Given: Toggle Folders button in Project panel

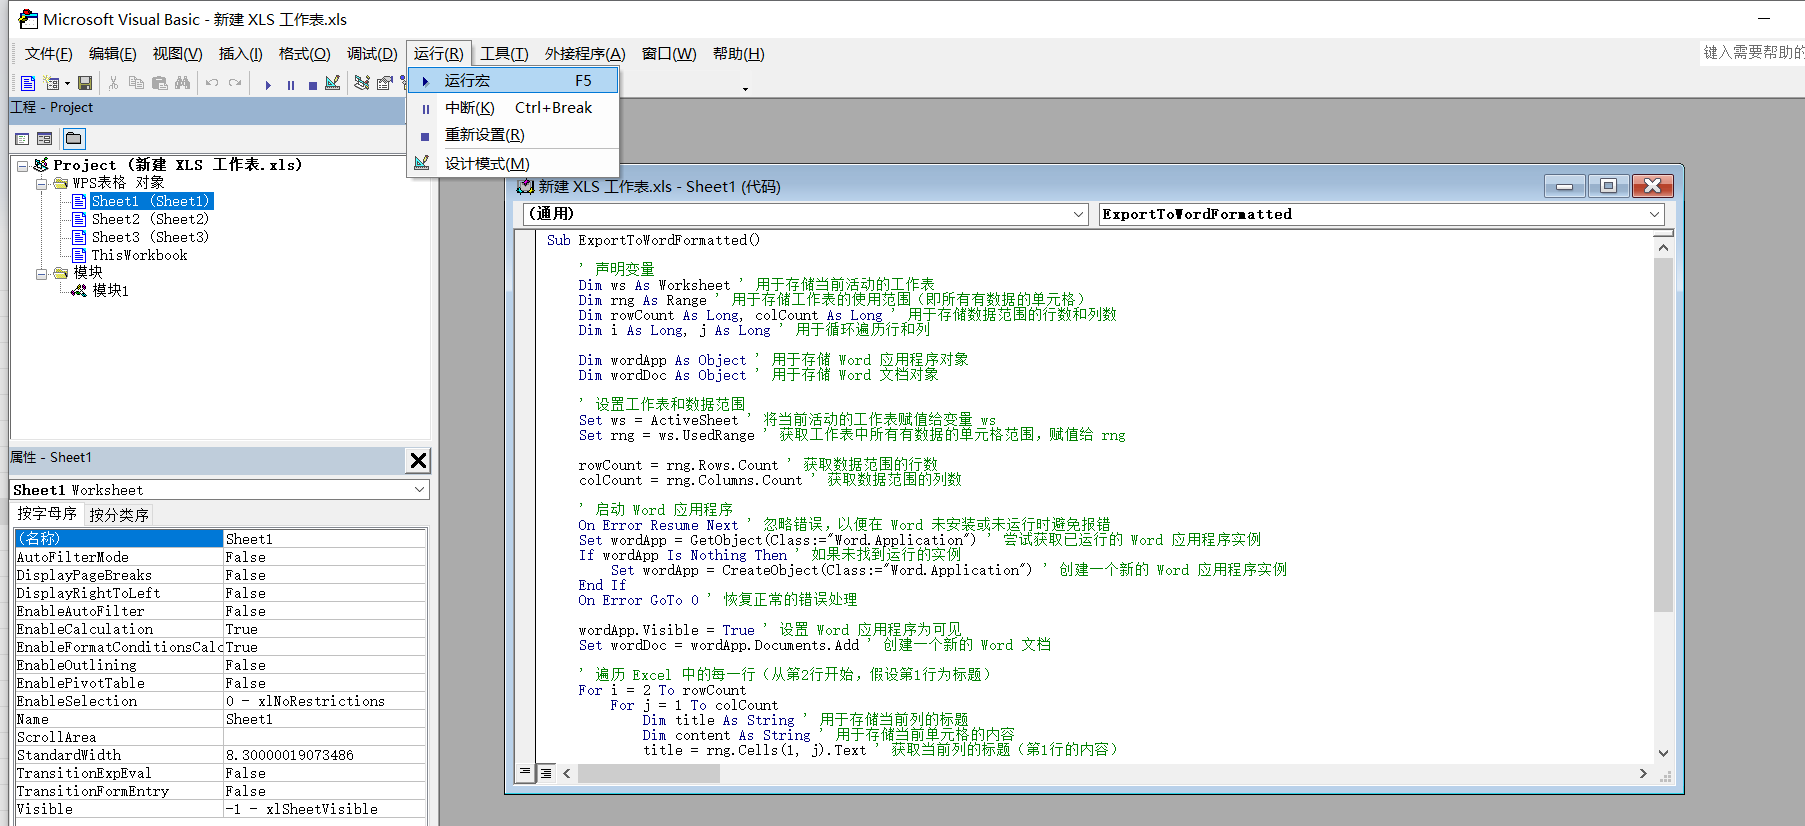Looking at the screenshot, I should click(x=74, y=138).
